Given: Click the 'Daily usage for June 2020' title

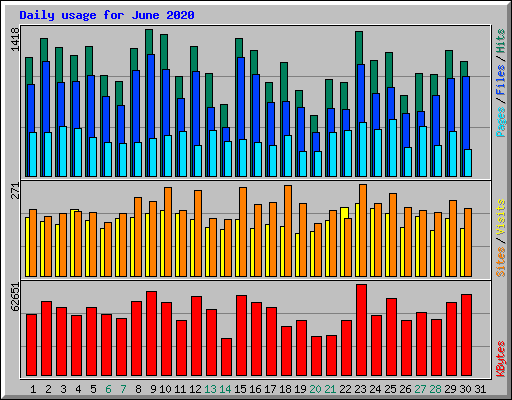Looking at the screenshot, I should coord(107,15).
